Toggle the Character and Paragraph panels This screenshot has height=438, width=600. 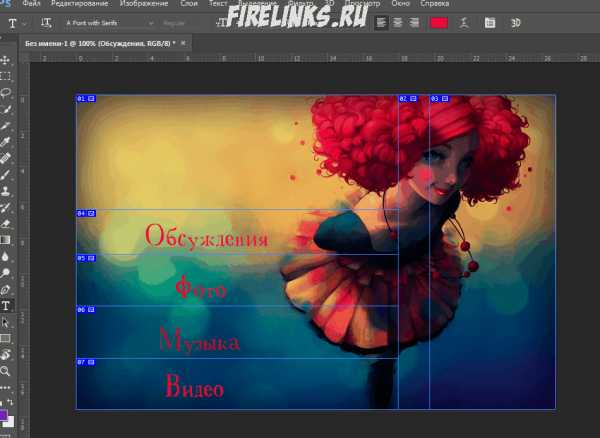point(490,23)
